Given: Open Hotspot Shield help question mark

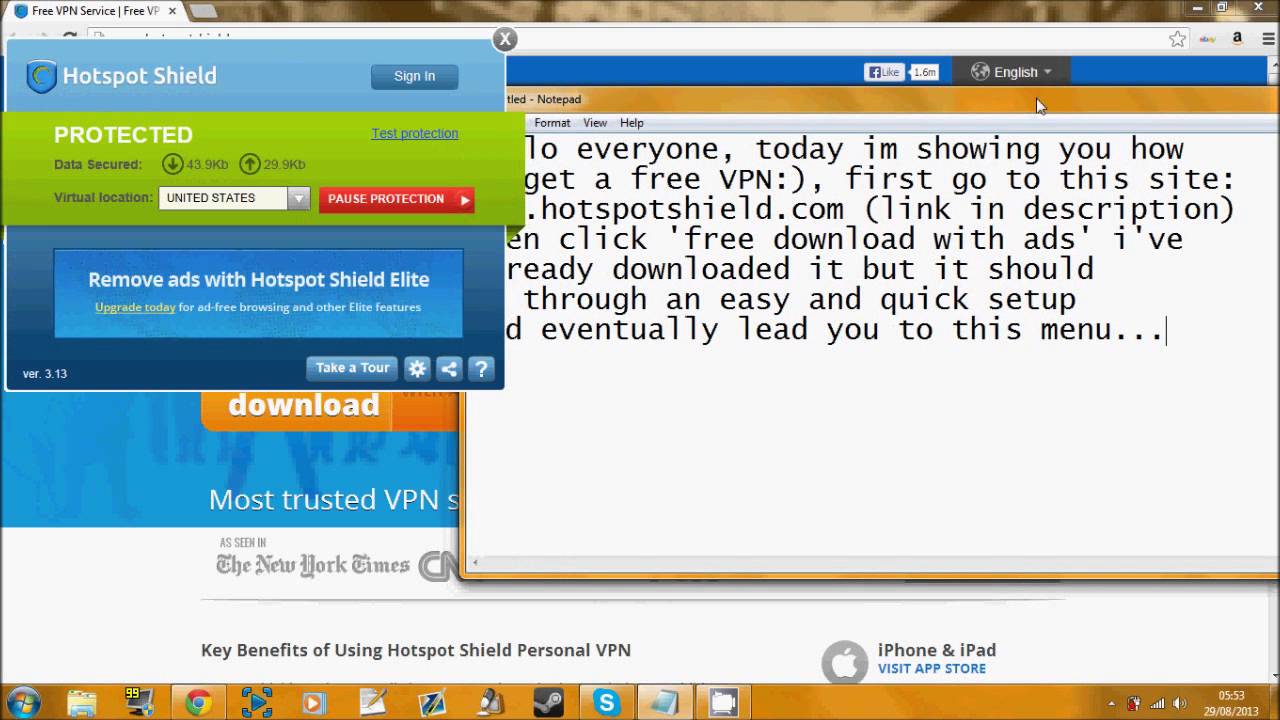Looking at the screenshot, I should coord(481,369).
